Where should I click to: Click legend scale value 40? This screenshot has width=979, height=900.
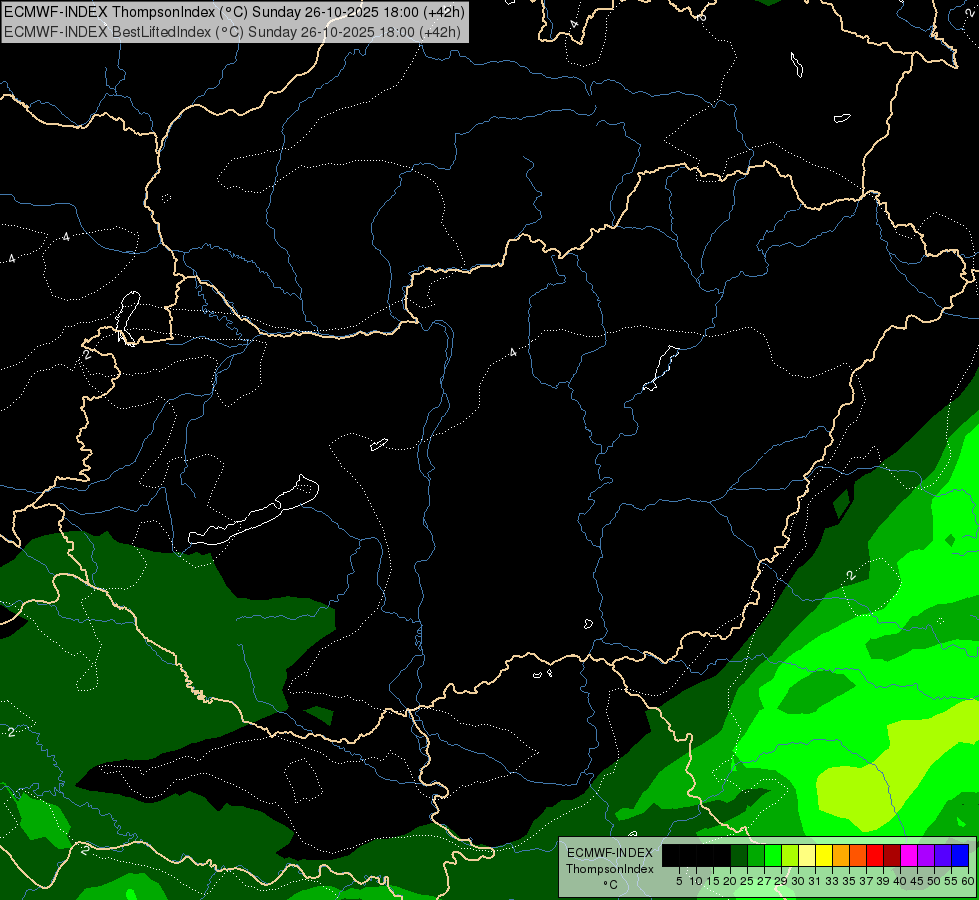(900, 881)
